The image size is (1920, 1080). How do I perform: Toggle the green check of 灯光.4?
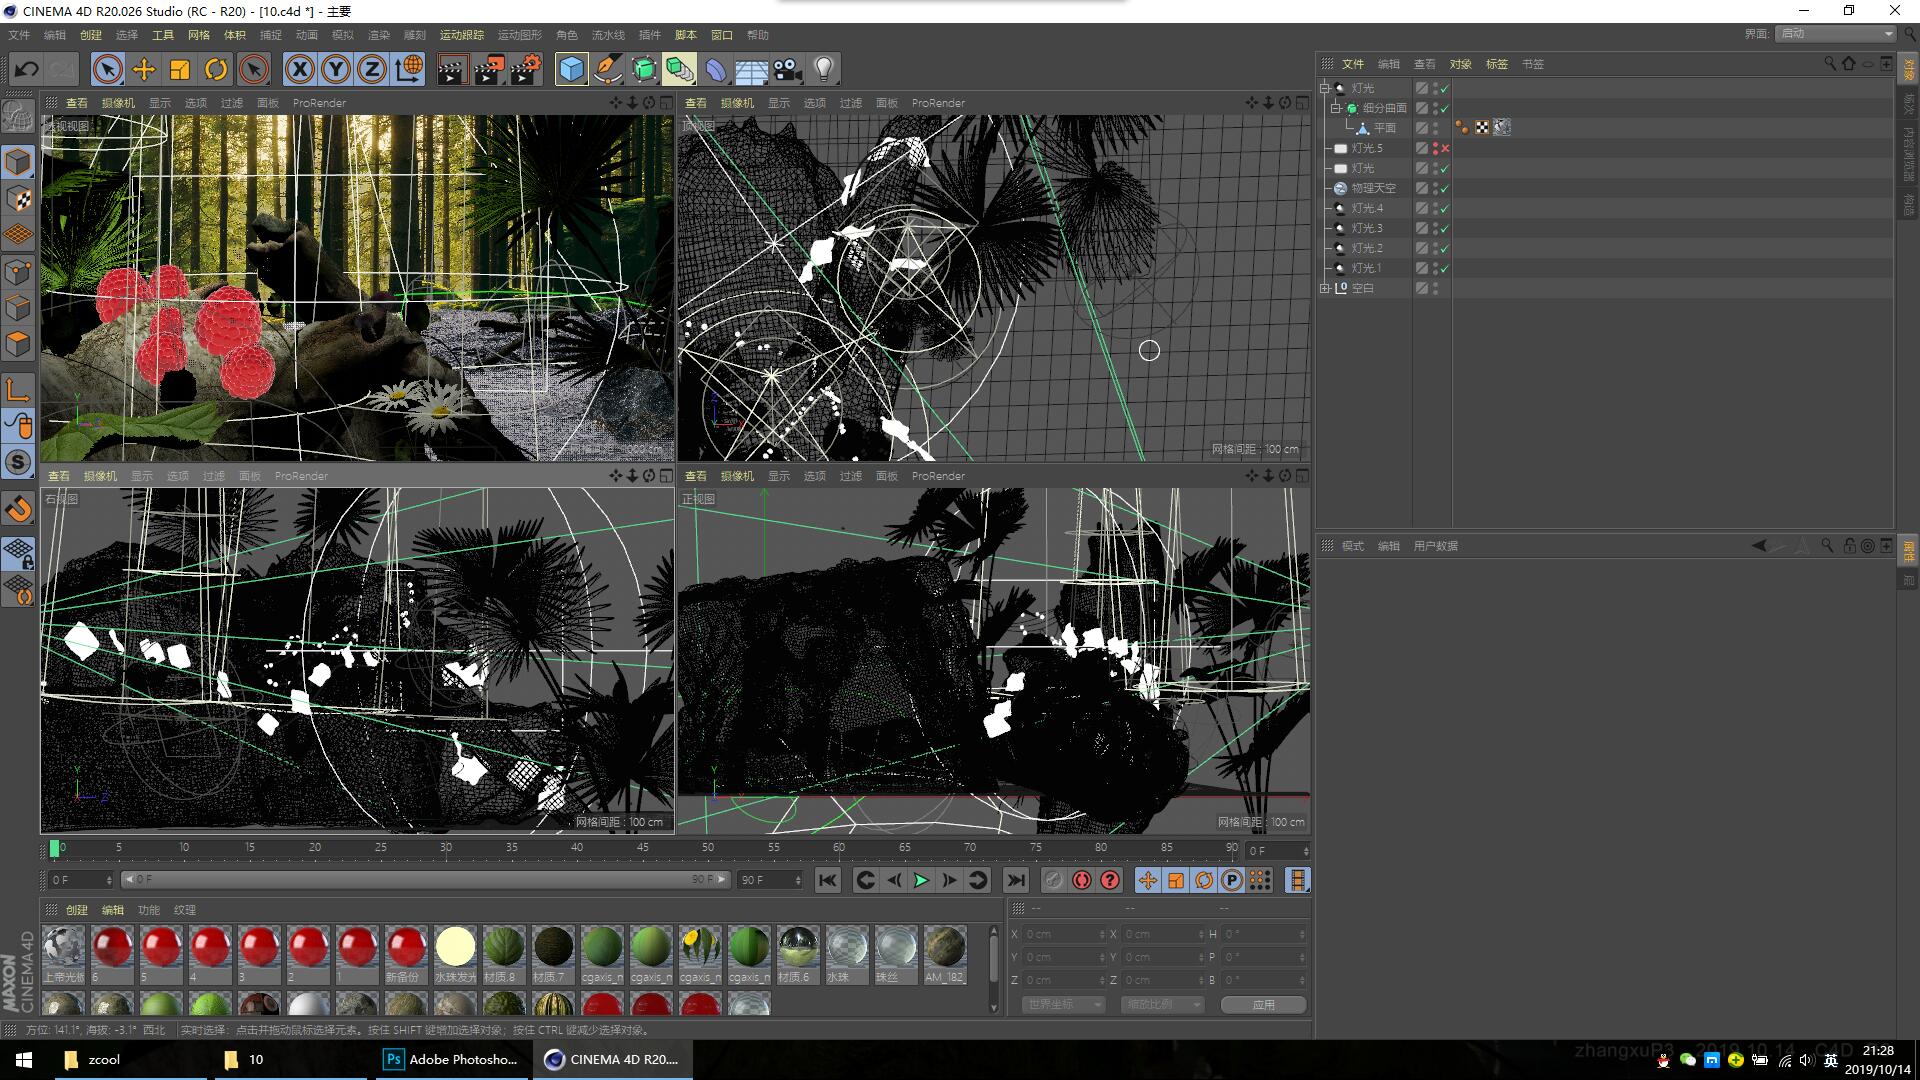pos(1445,208)
